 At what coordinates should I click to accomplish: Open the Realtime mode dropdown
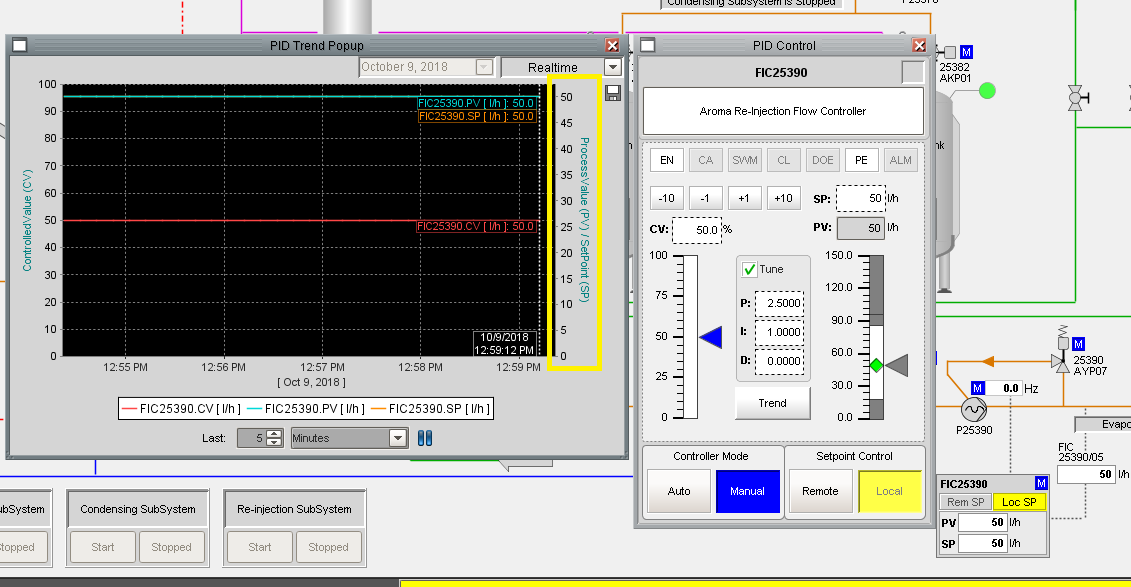612,68
